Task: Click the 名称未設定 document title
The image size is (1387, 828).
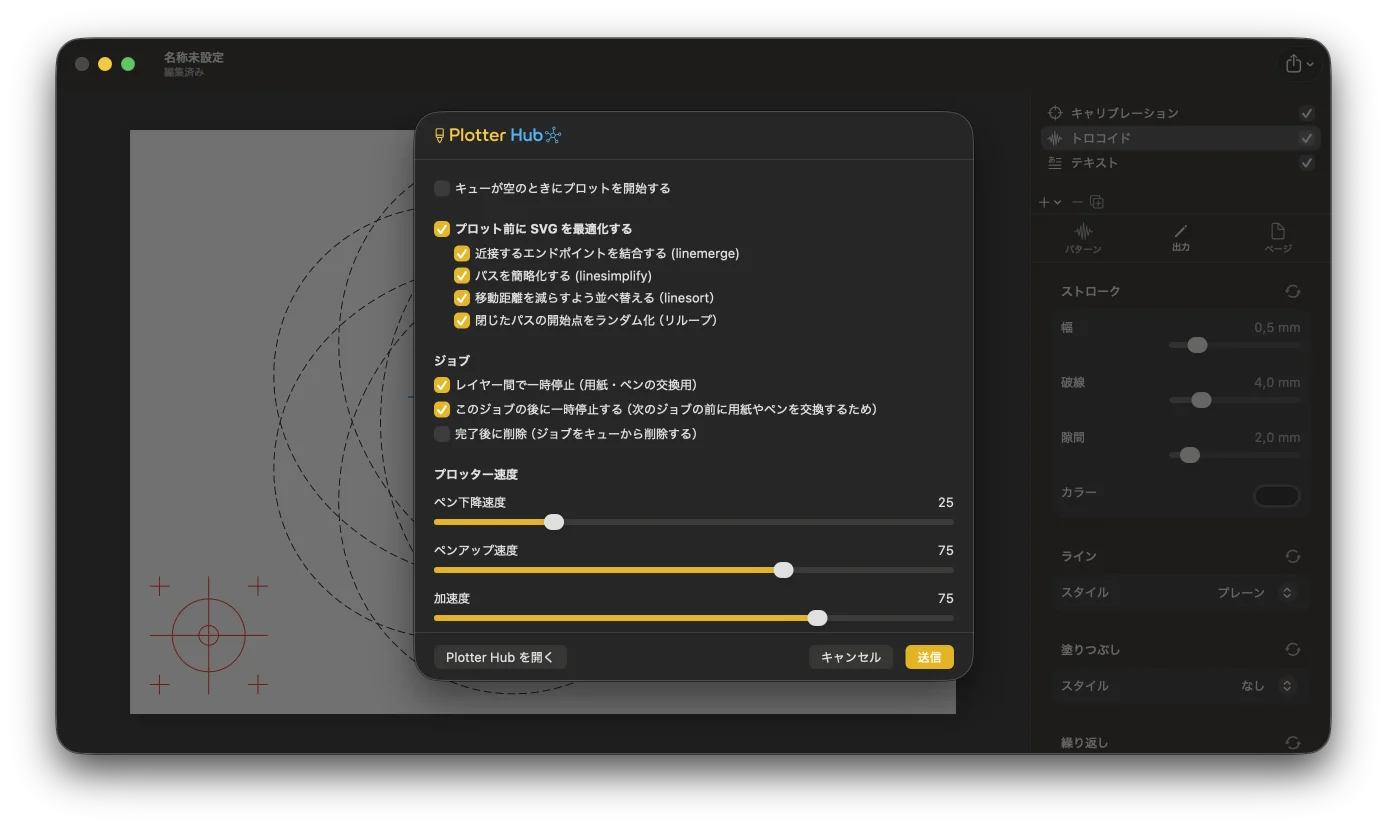Action: 194,57
